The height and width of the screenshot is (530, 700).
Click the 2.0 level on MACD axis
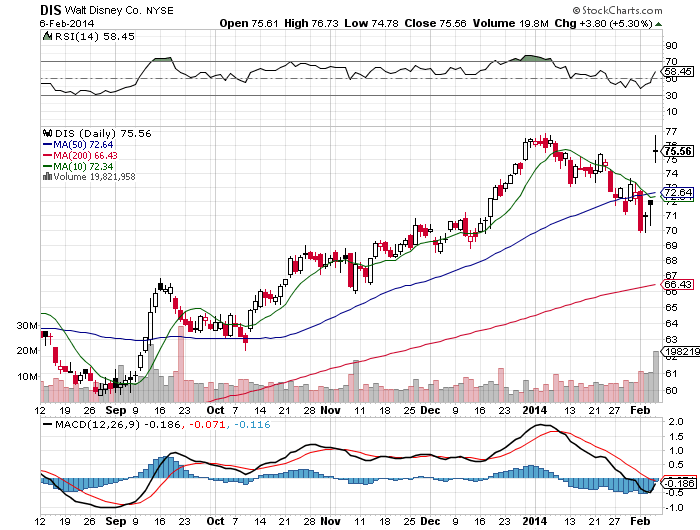(x=676, y=421)
